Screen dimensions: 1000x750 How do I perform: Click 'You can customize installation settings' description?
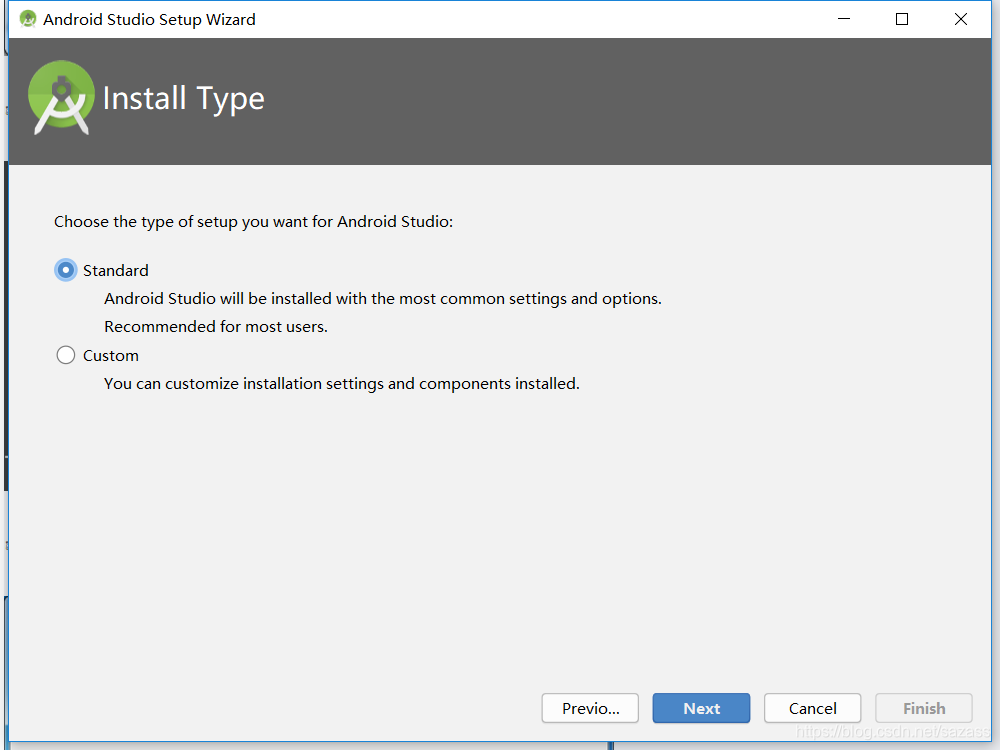(342, 384)
